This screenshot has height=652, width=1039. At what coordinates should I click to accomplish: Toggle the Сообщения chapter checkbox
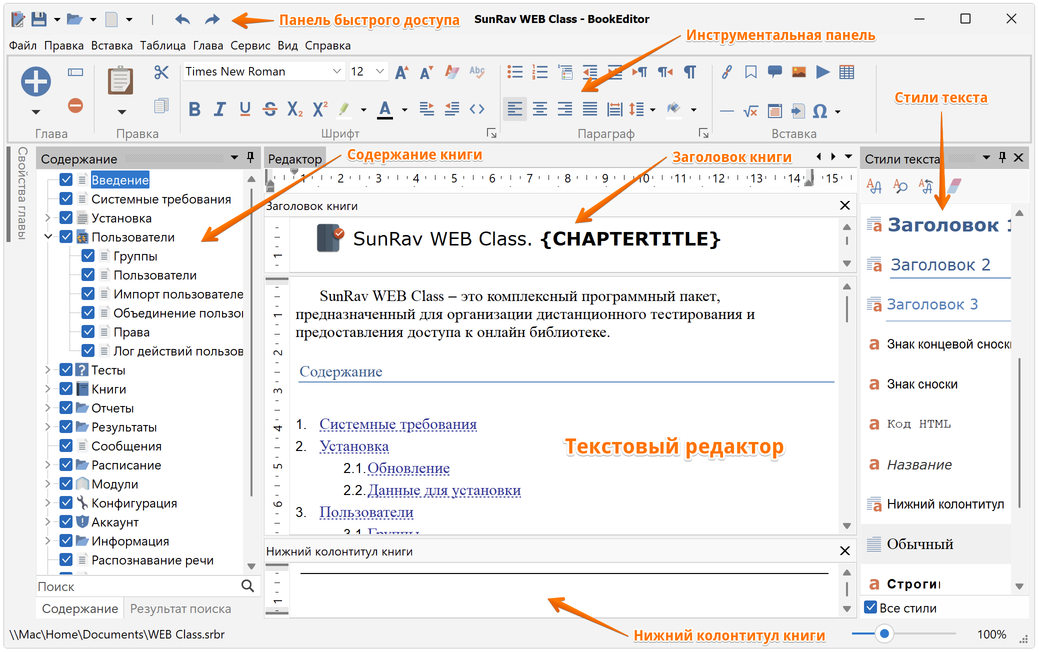tap(66, 446)
